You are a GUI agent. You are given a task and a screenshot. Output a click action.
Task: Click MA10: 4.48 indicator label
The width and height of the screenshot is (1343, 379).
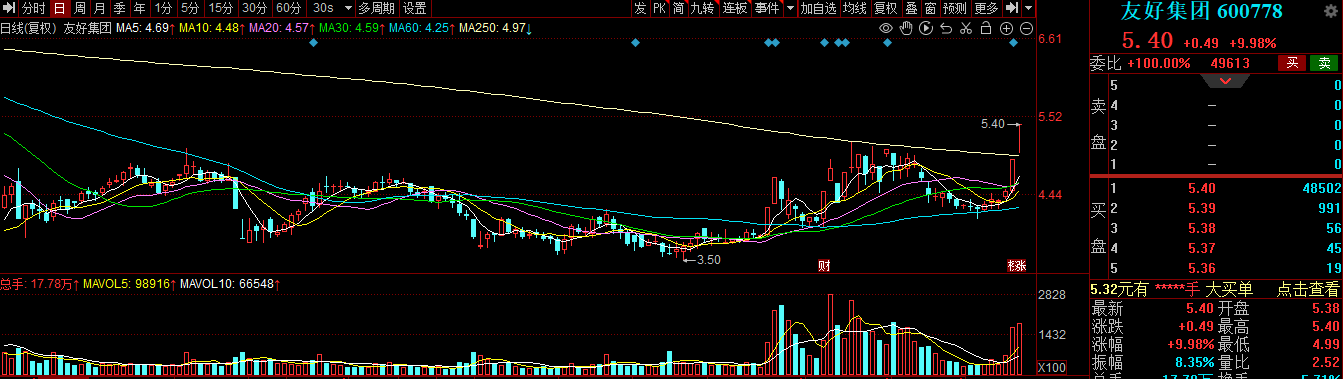coord(209,28)
